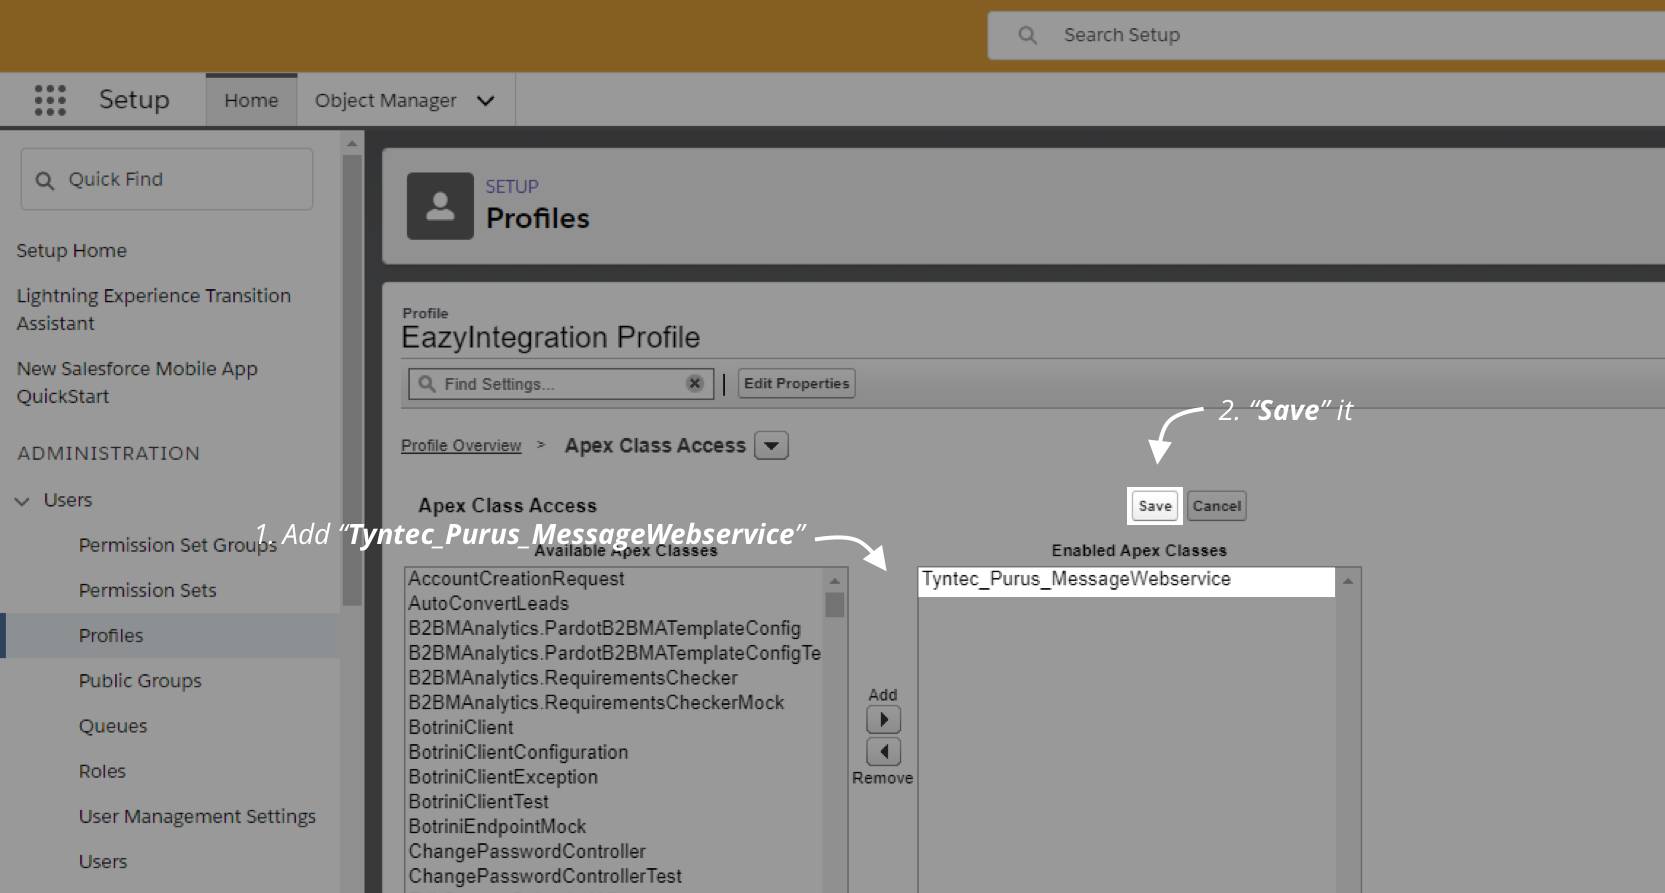Viewport: 1665px width, 893px height.
Task: Expand the Object Manager chevron menu
Action: pos(486,101)
